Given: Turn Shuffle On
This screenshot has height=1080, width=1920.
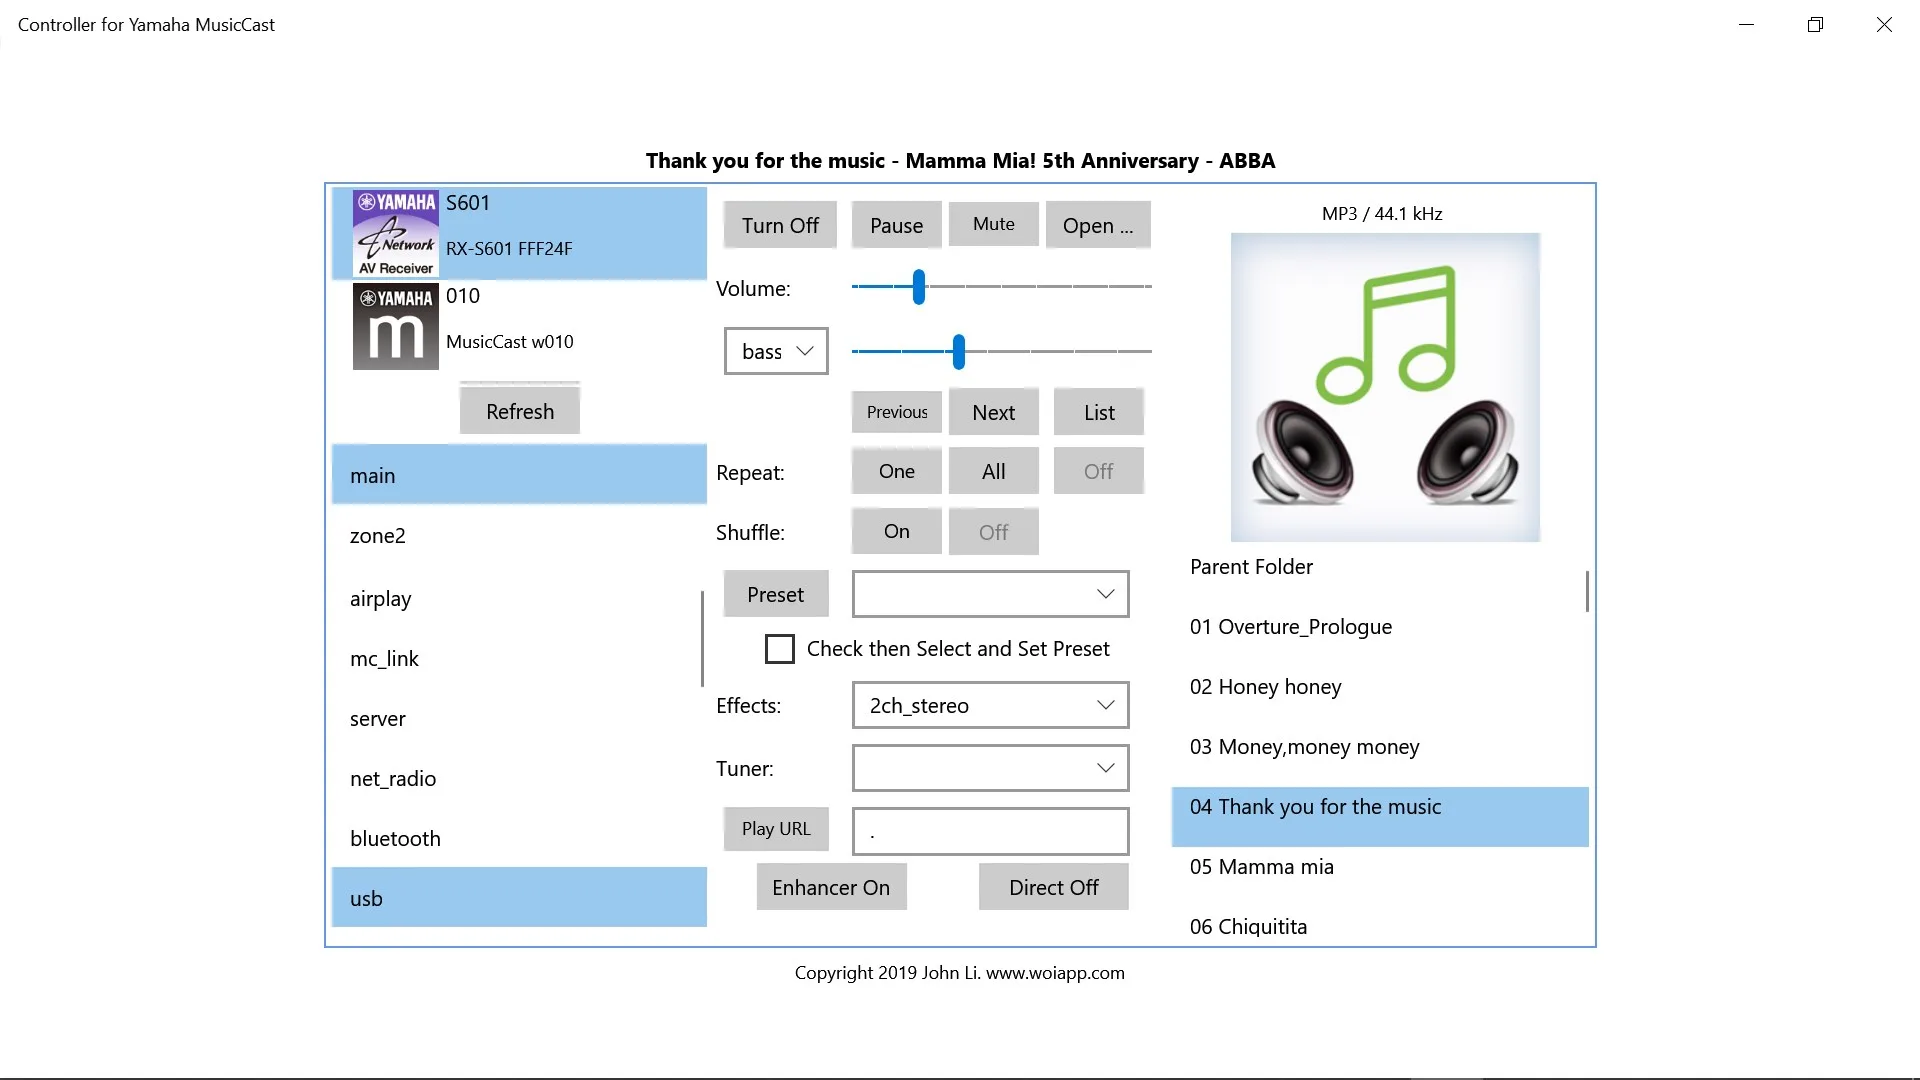Looking at the screenshot, I should (x=897, y=531).
